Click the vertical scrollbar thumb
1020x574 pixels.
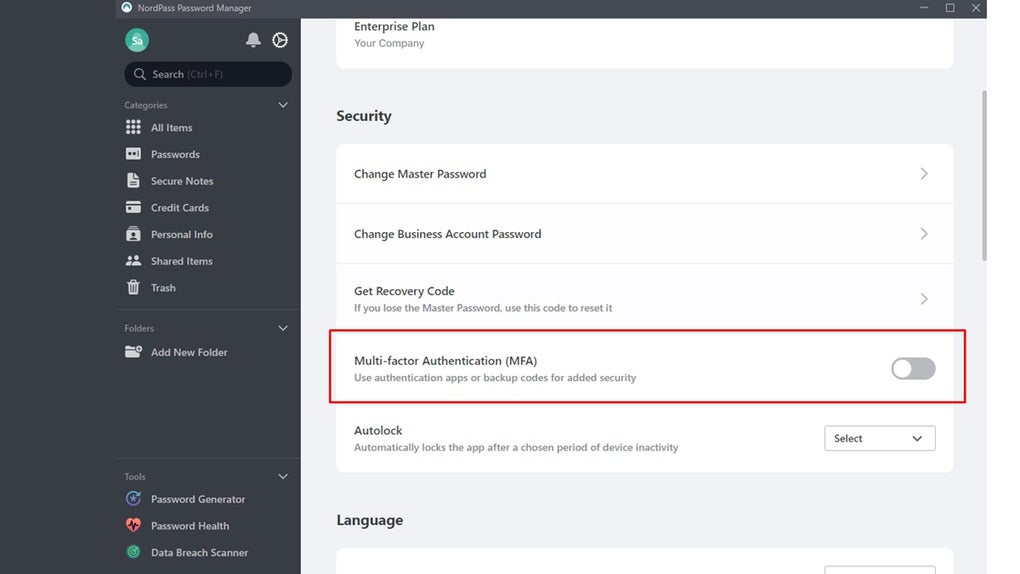pos(984,176)
